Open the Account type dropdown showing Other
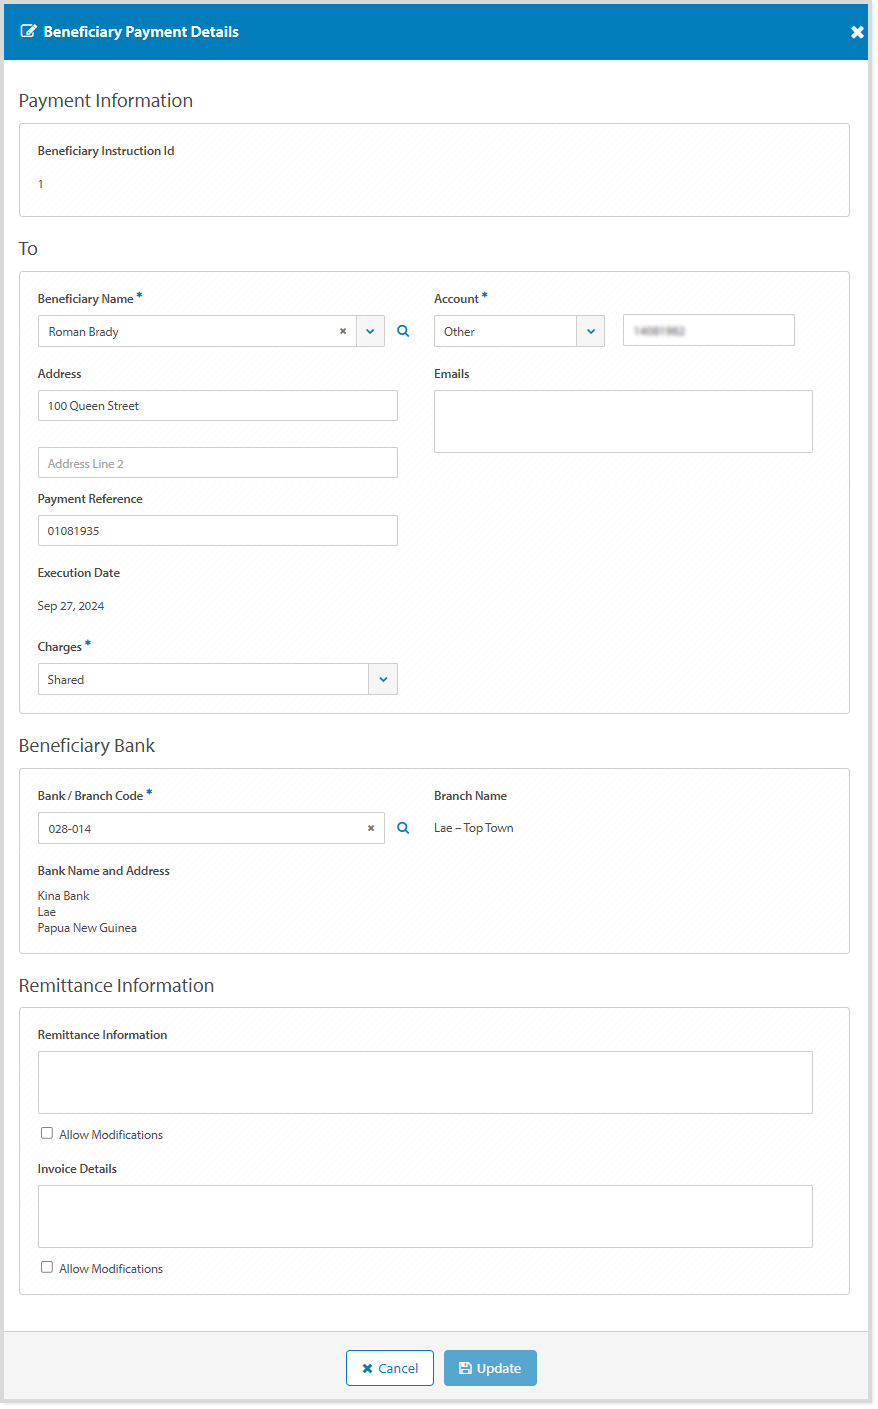Image resolution: width=878 pixels, height=1409 pixels. (x=590, y=330)
